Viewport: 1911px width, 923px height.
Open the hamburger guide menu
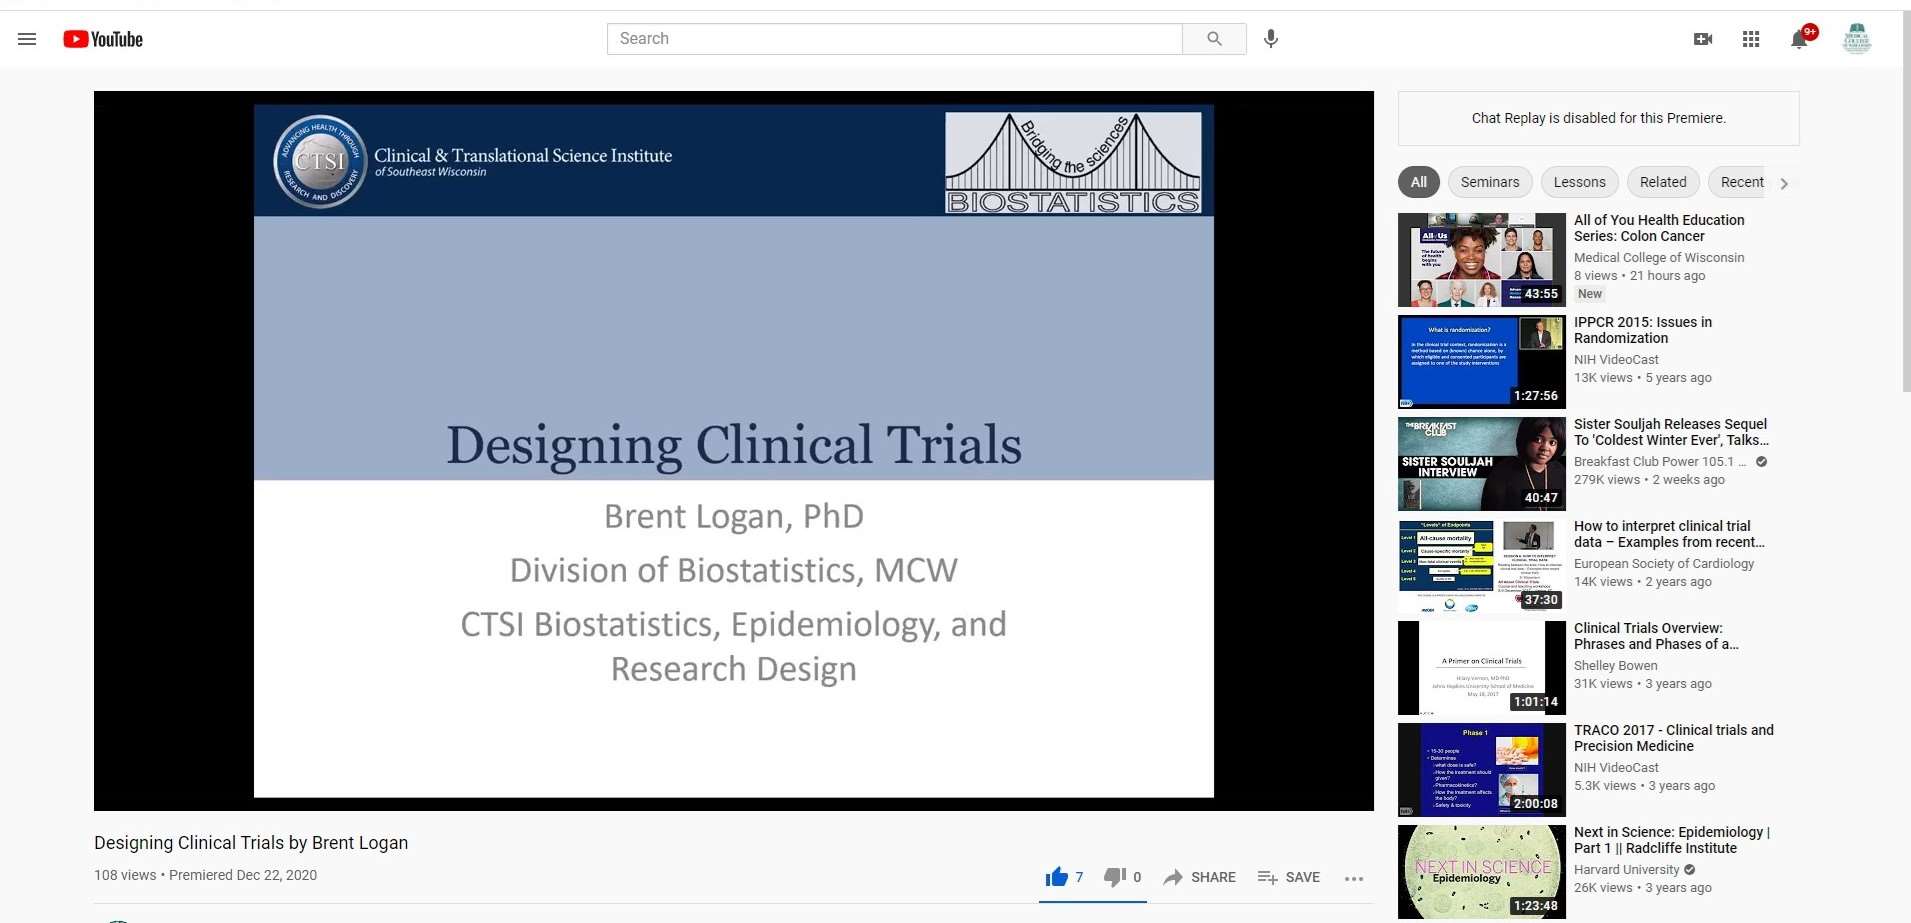pyautogui.click(x=27, y=39)
